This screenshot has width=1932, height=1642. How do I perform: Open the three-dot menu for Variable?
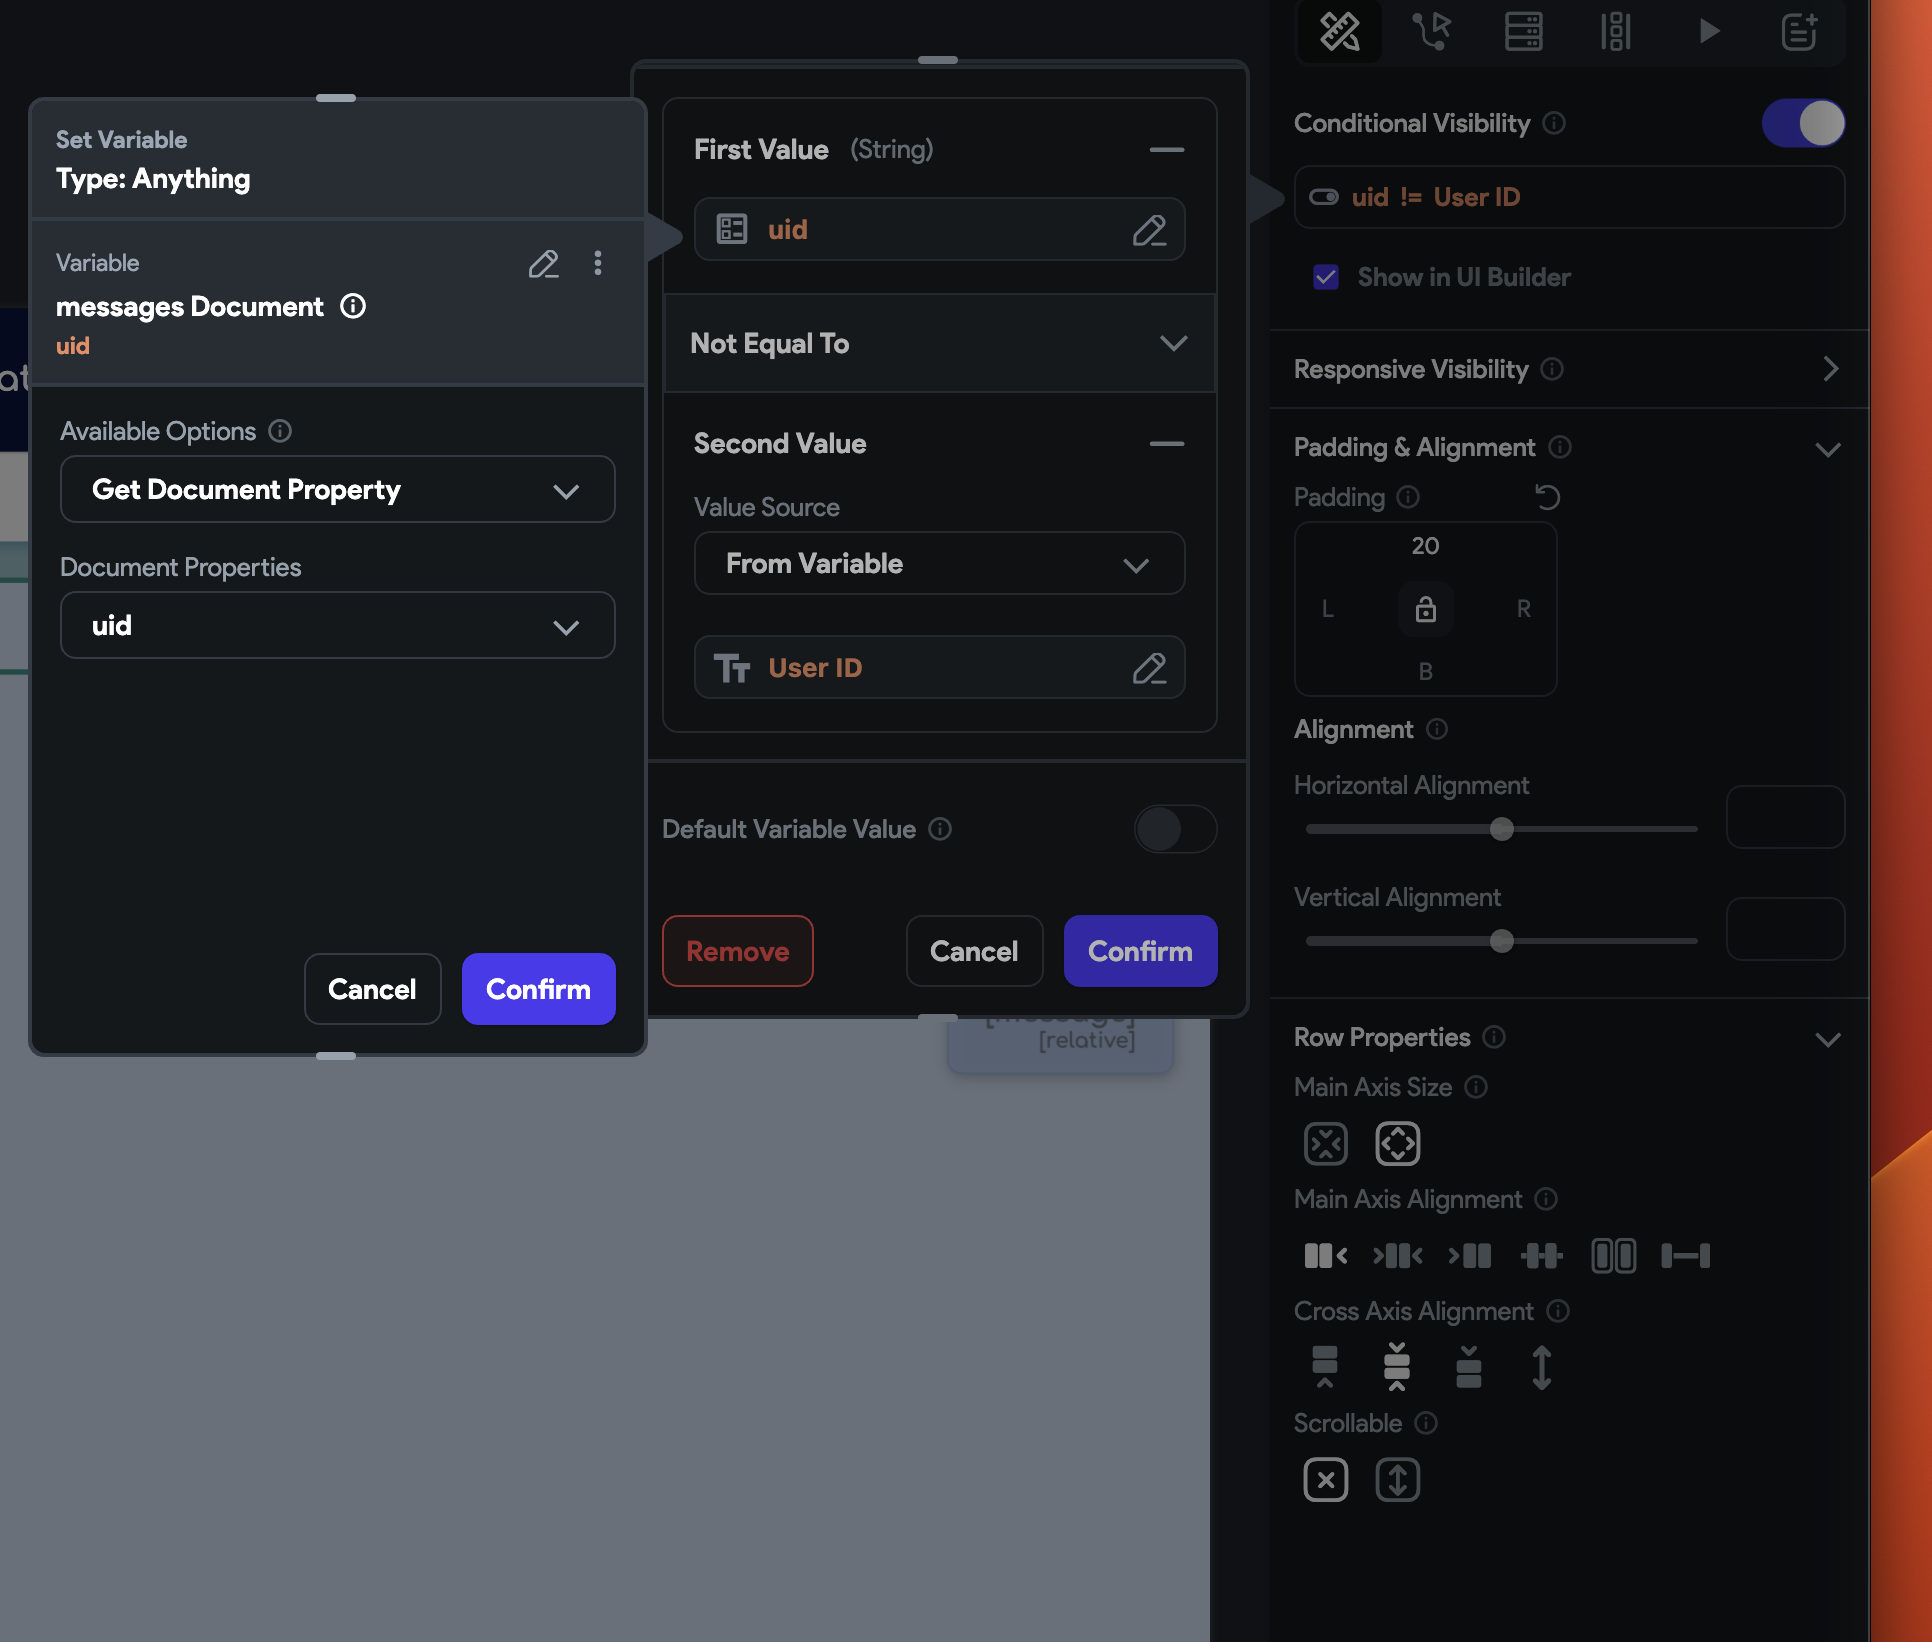click(598, 263)
